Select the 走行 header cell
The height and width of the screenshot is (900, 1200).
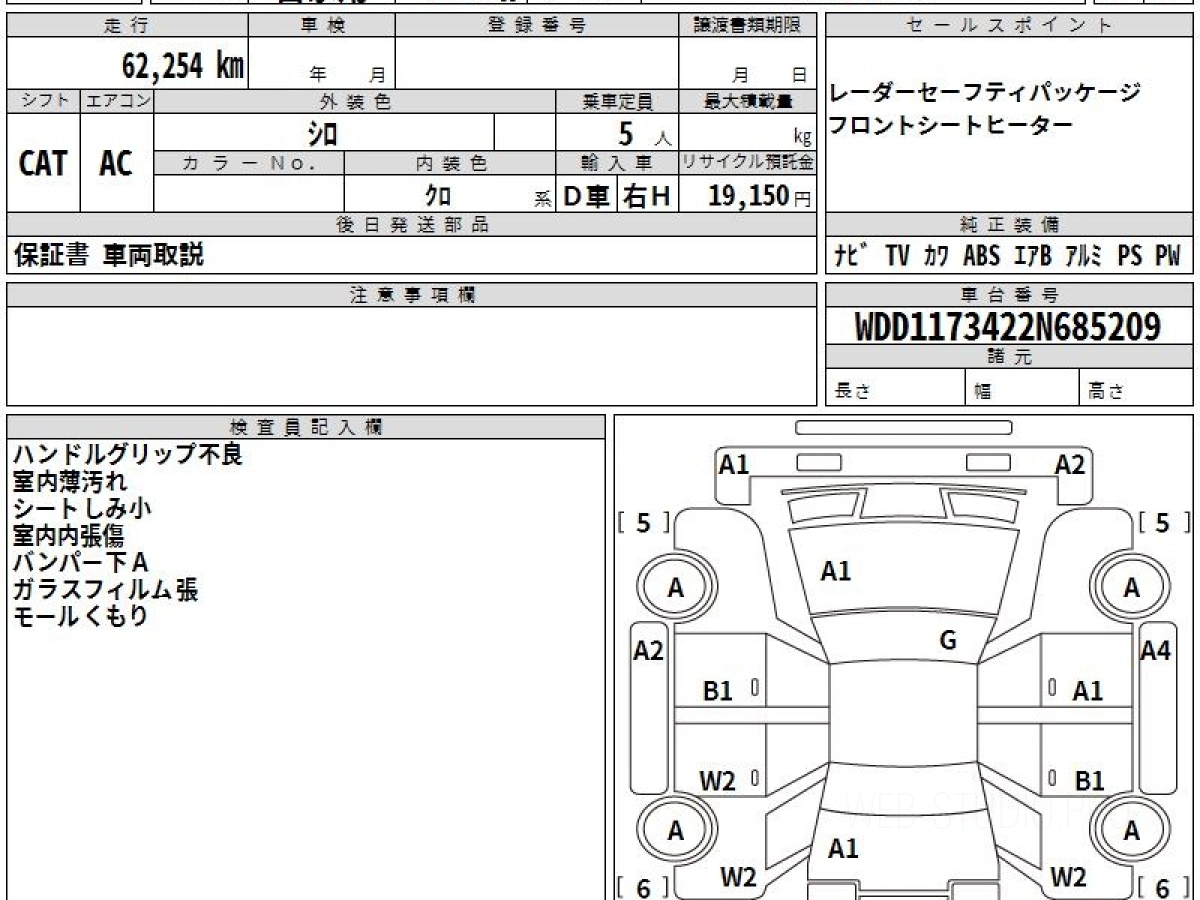[x=126, y=26]
